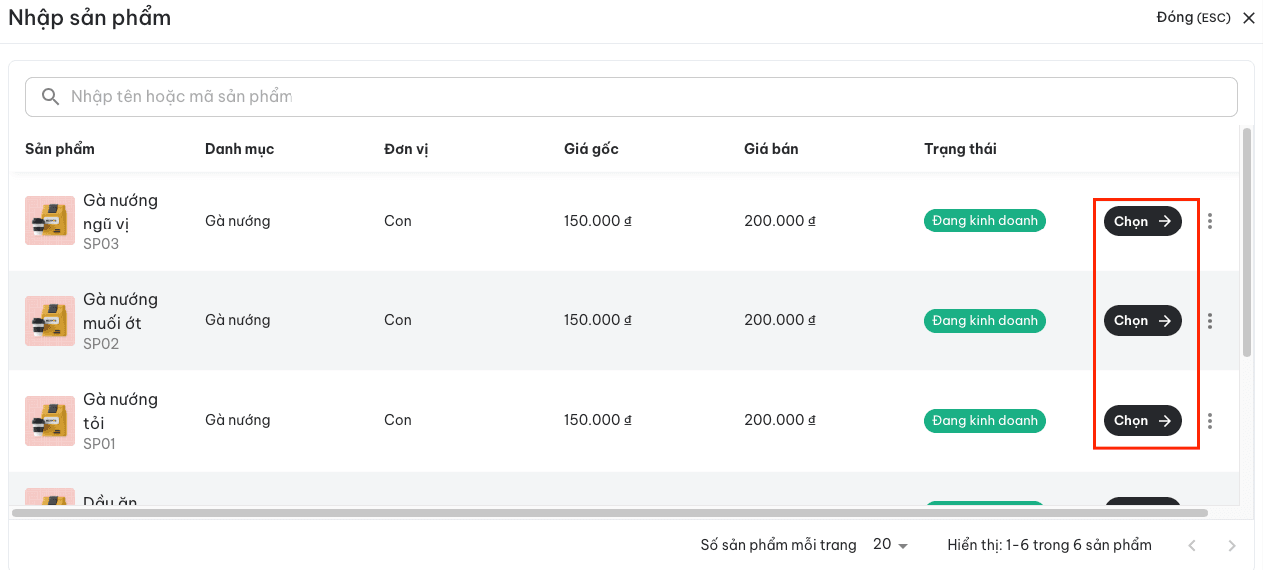
Task: Go to the previous page arrow
Action: coord(1191,546)
